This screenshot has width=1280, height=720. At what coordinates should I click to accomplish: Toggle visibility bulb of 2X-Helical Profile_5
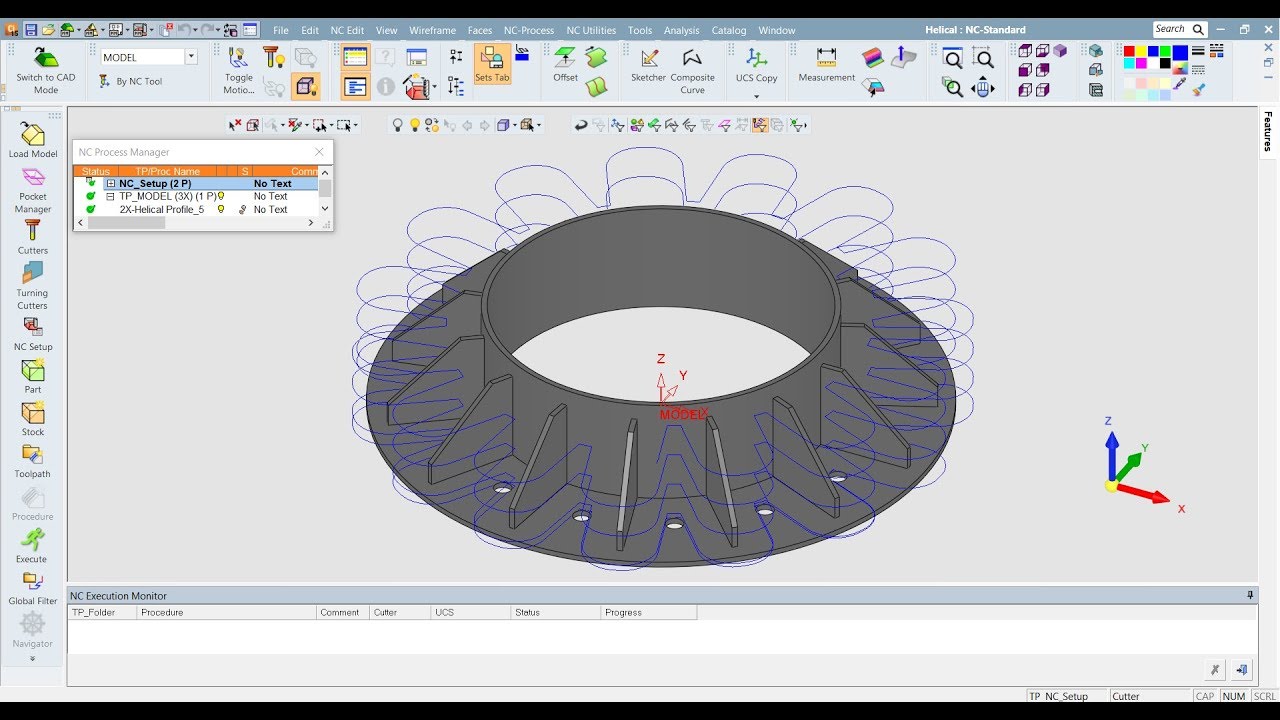coord(221,210)
